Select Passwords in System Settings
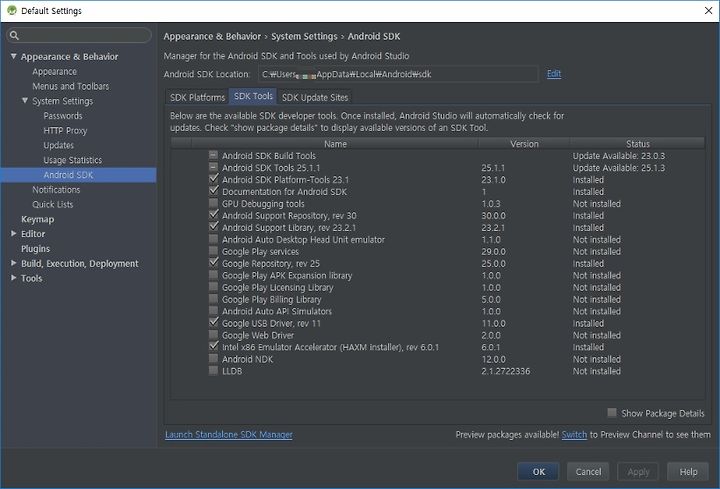Image resolution: width=720 pixels, height=489 pixels. point(63,116)
